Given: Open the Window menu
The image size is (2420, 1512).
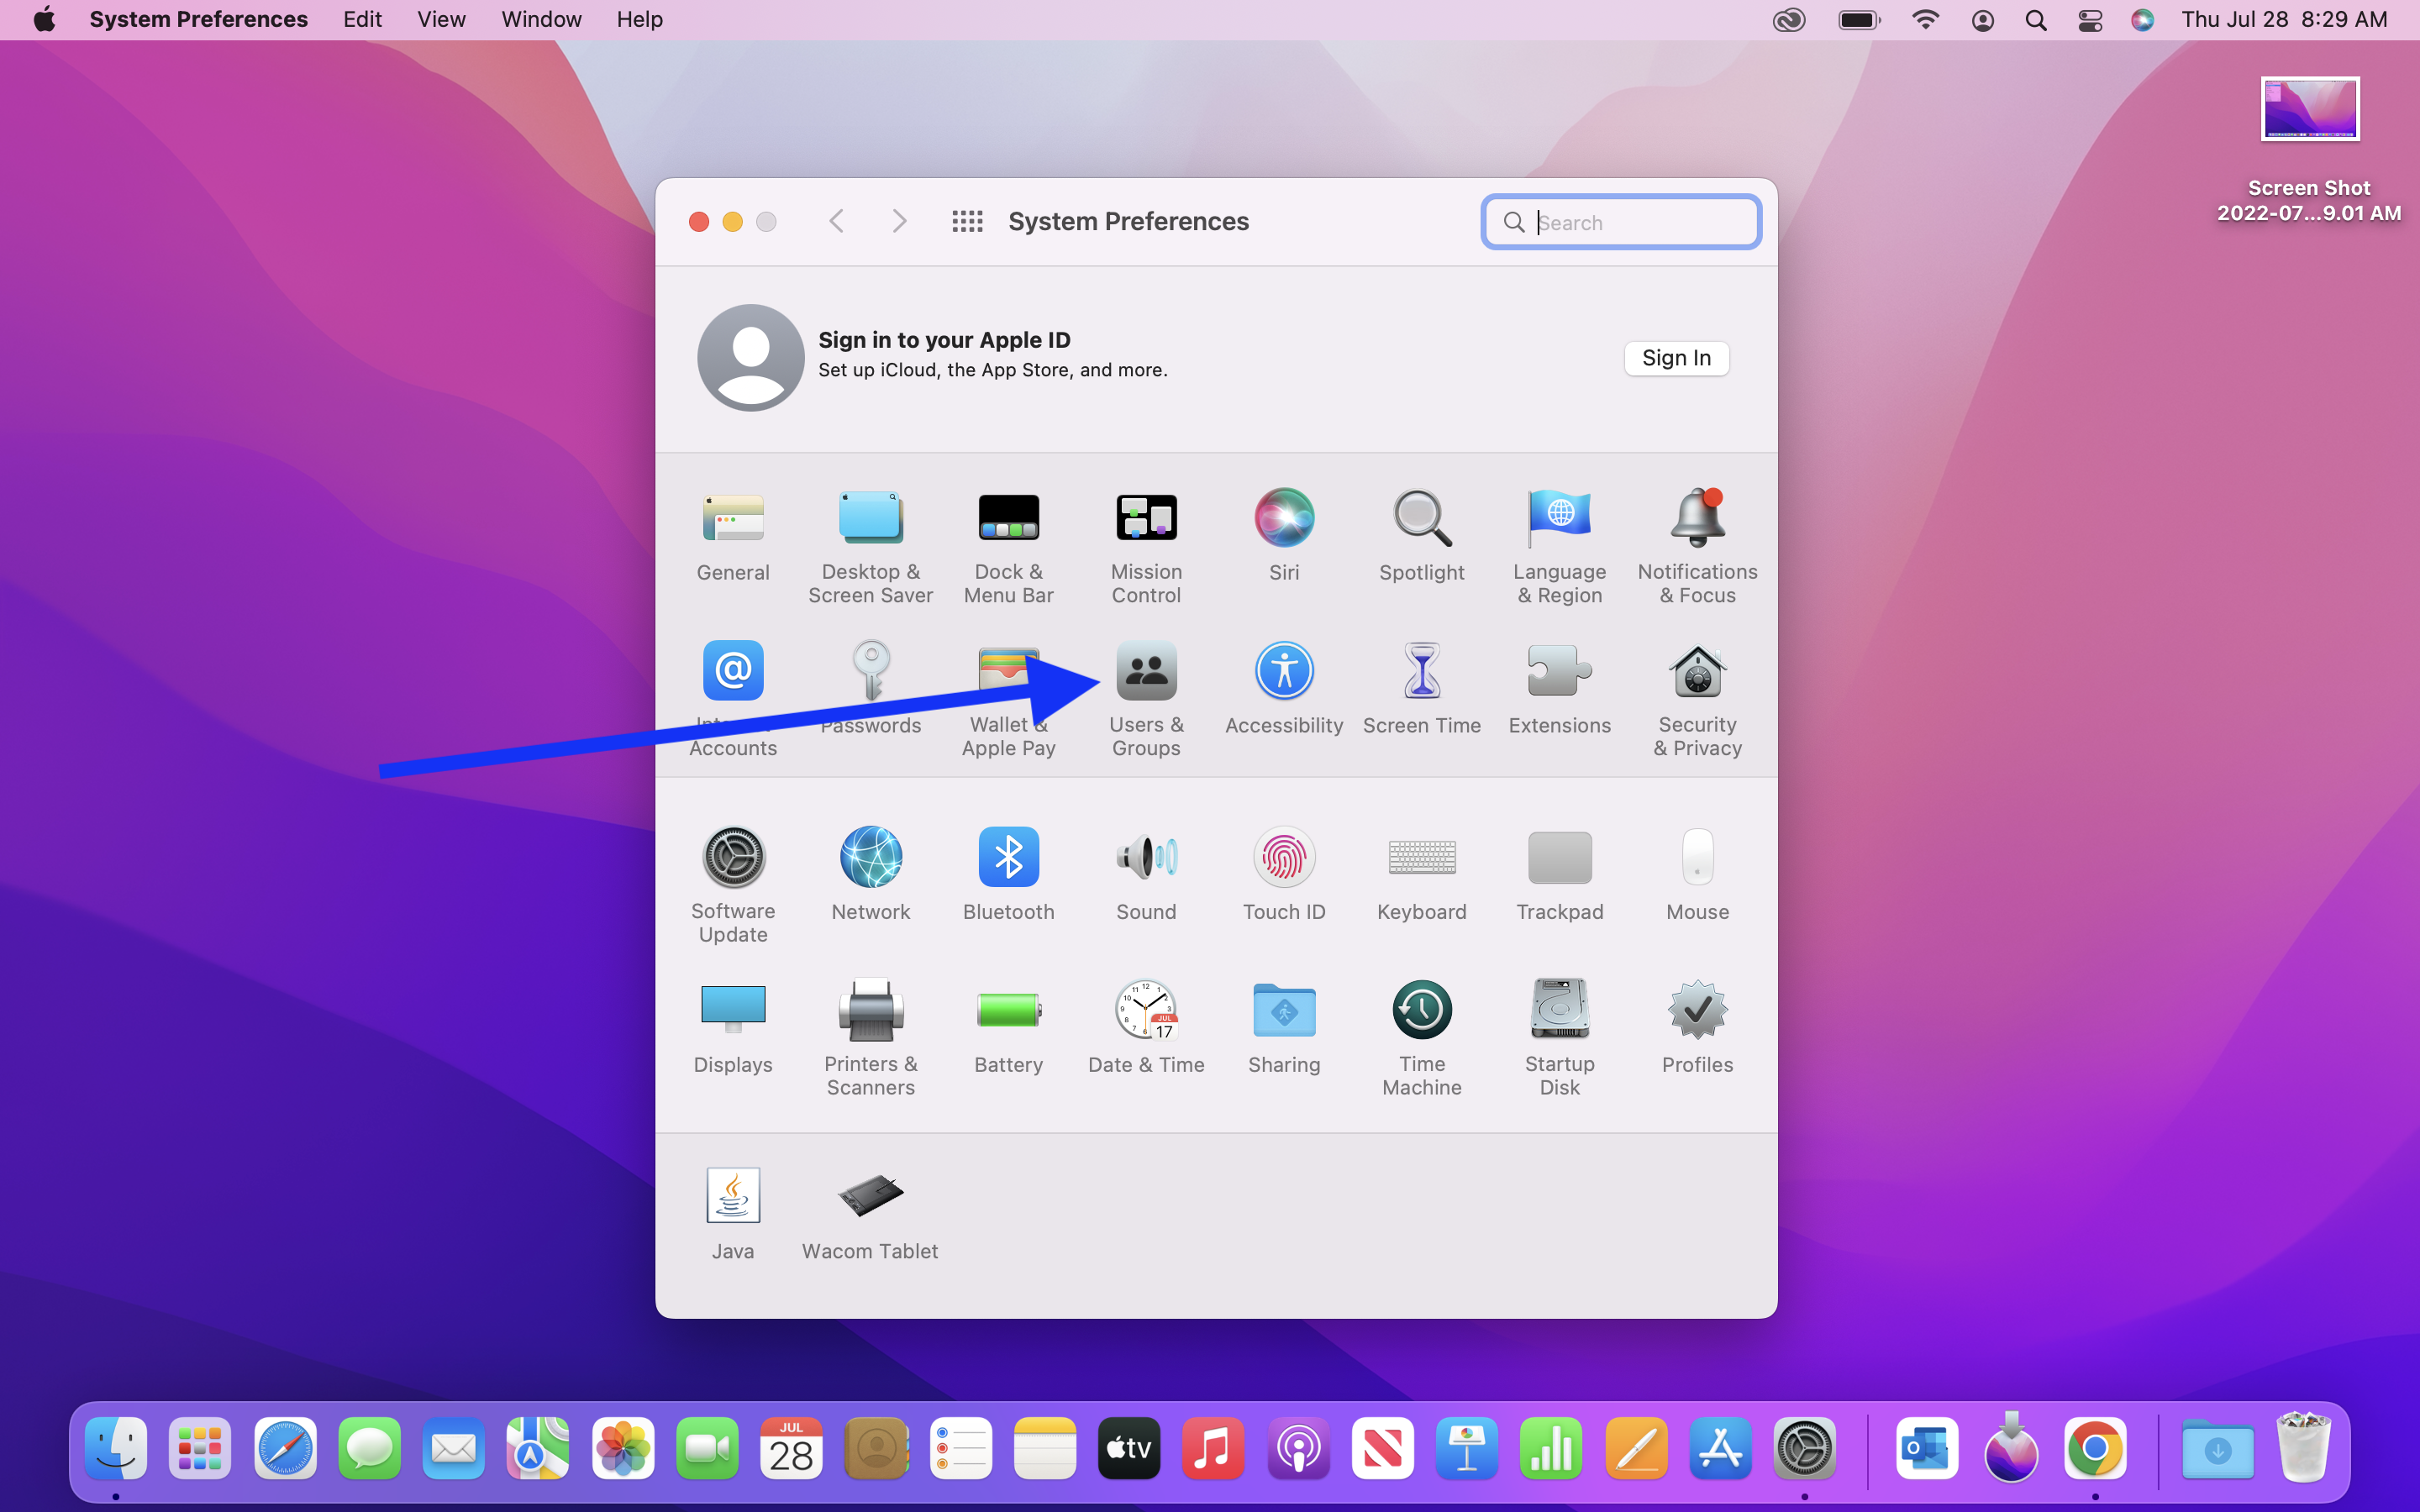Looking at the screenshot, I should click(541, 19).
